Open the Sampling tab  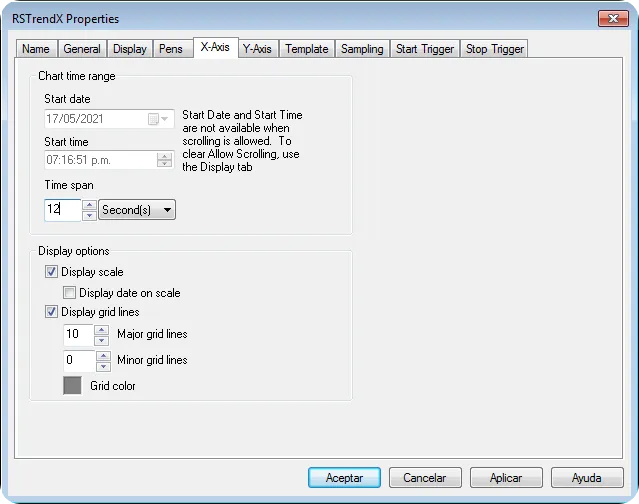[362, 49]
